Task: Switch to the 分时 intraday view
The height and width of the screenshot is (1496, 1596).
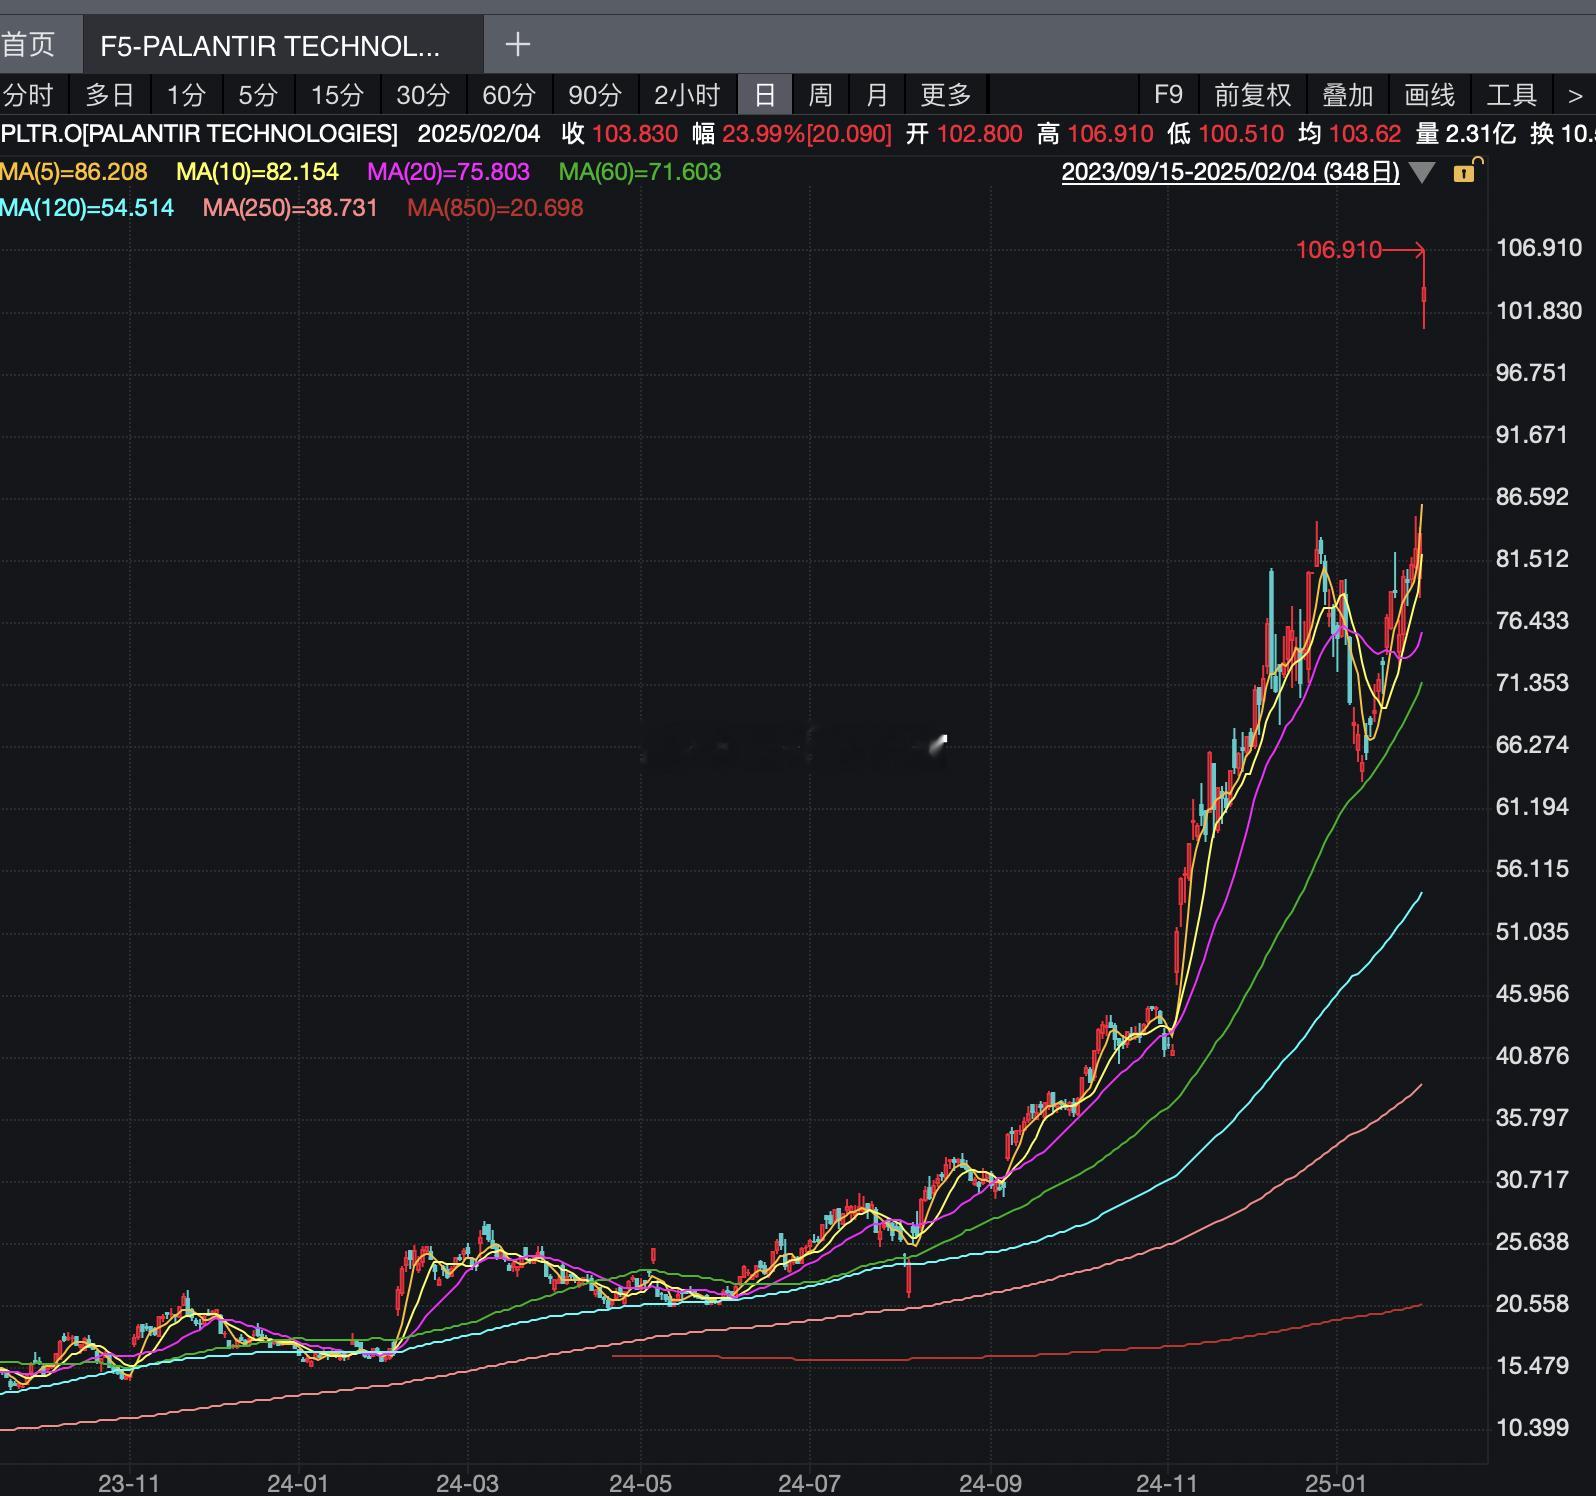Action: point(29,95)
